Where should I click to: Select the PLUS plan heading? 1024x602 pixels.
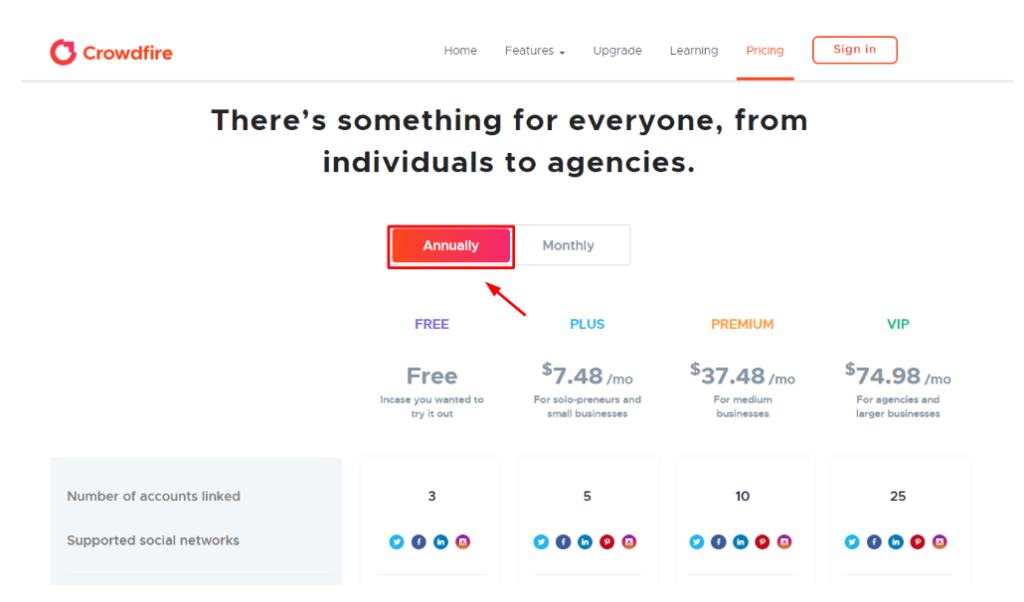tap(587, 324)
